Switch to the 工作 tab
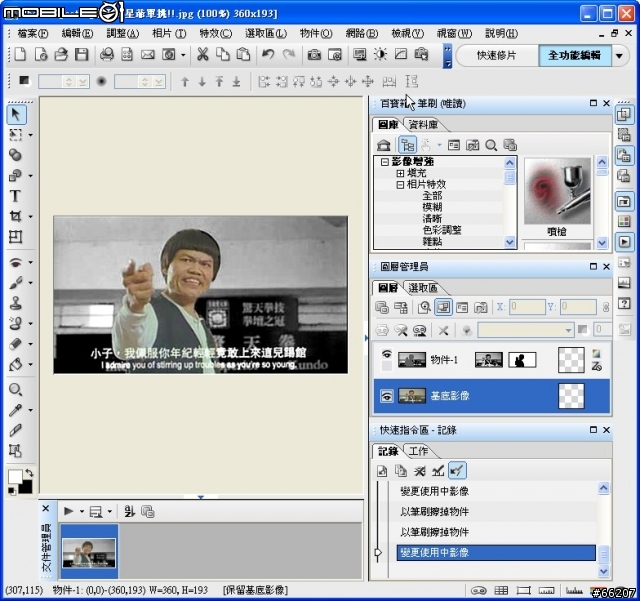 coord(418,452)
